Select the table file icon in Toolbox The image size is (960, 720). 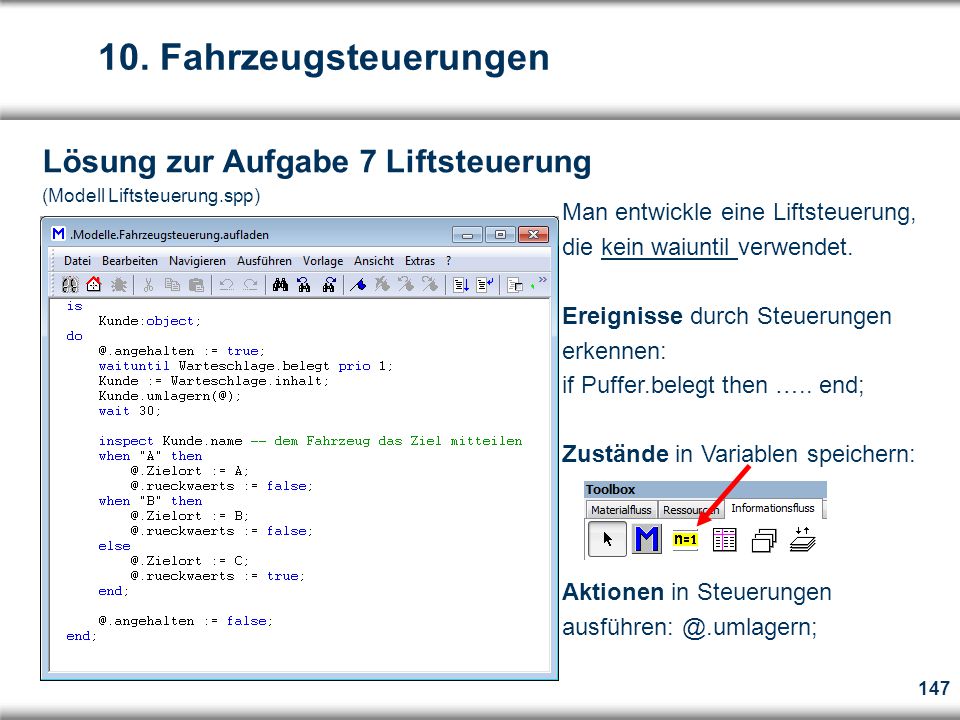(724, 540)
